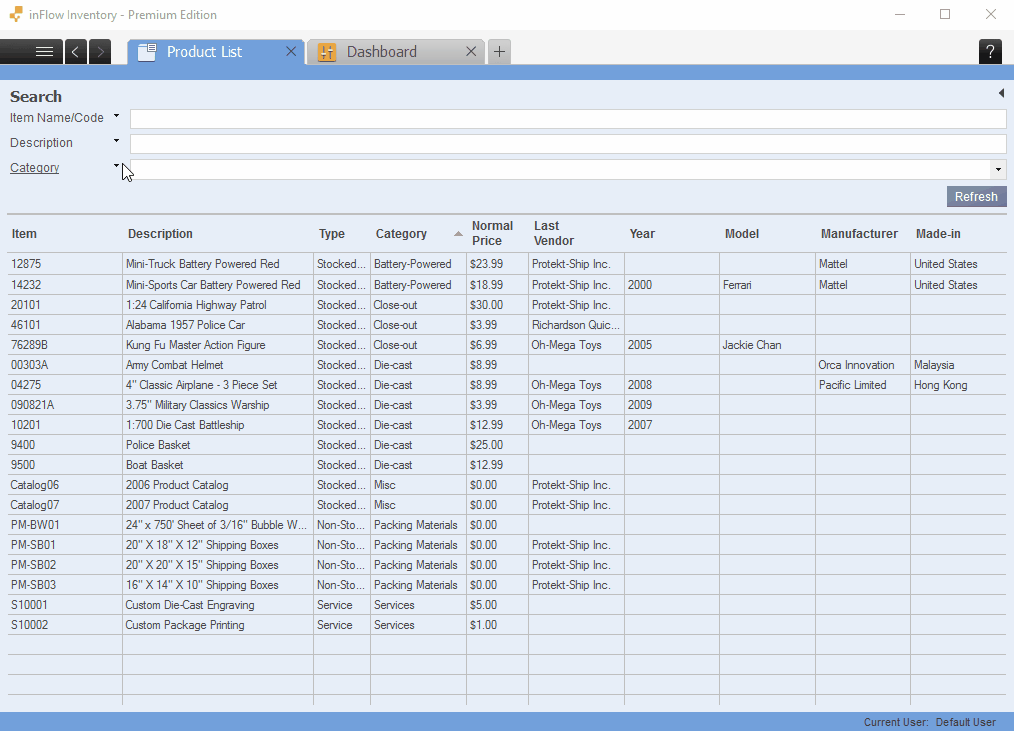
Task: Close the Product List tab
Action: pos(291,52)
